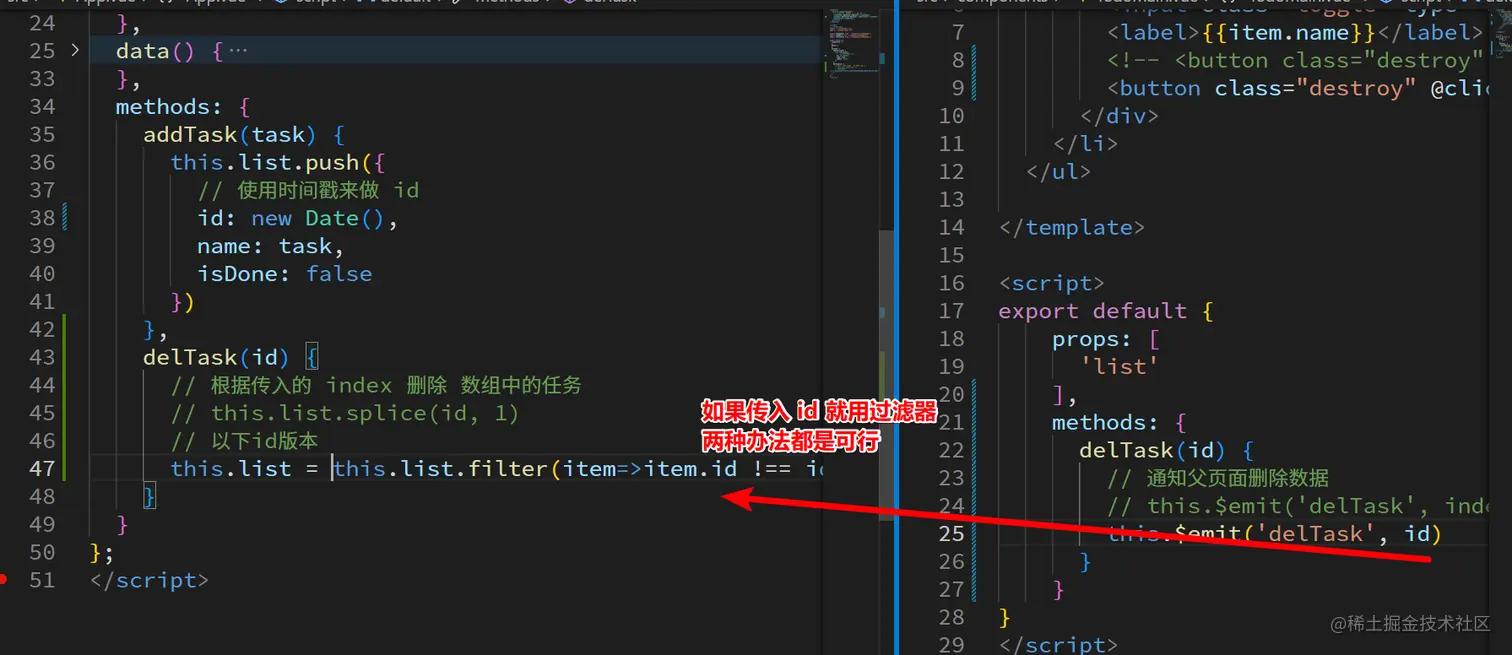Click the '<script>' tag on line 16

pos(1051,283)
